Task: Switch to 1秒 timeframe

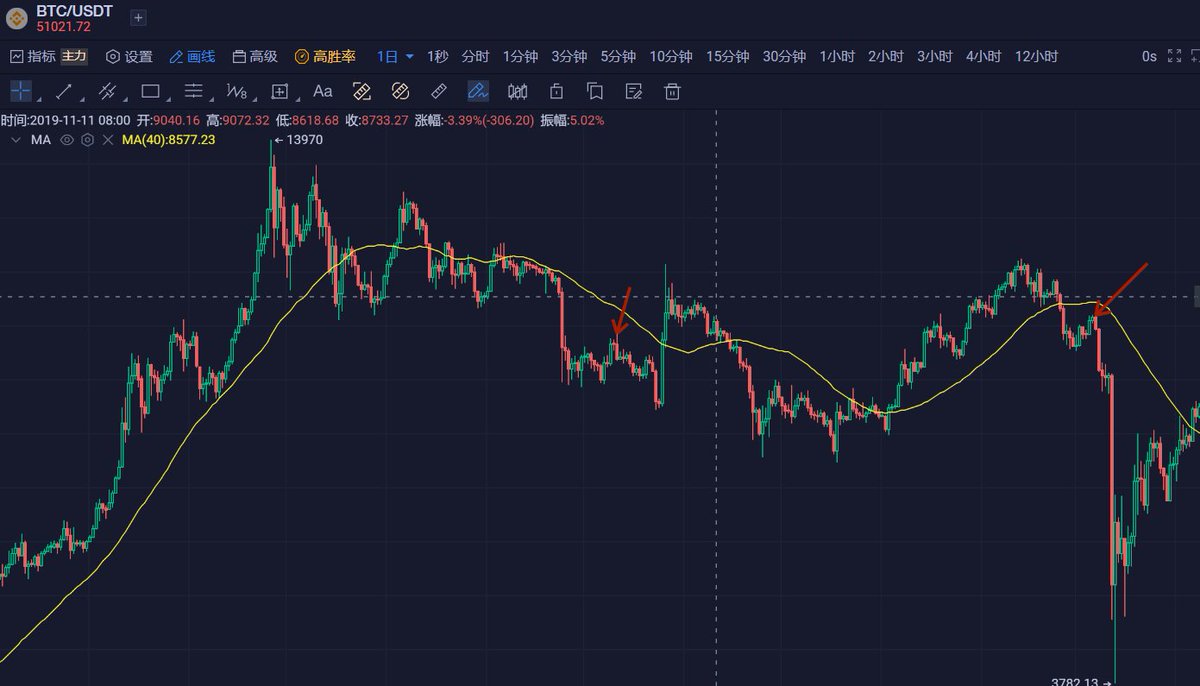Action: click(x=438, y=57)
